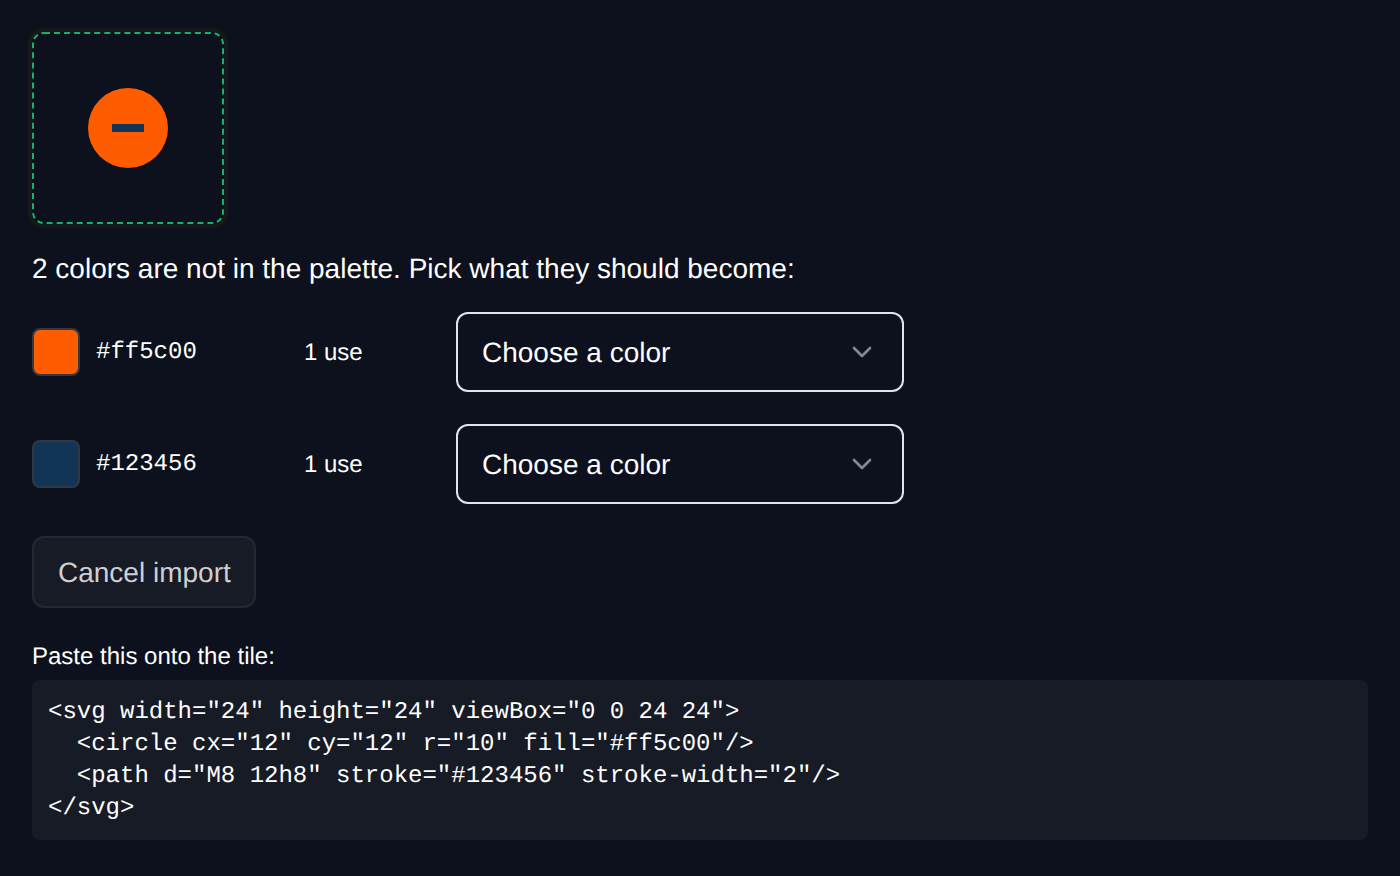The image size is (1400, 876).
Task: Click the closing </svg> tag line
Action: [91, 806]
